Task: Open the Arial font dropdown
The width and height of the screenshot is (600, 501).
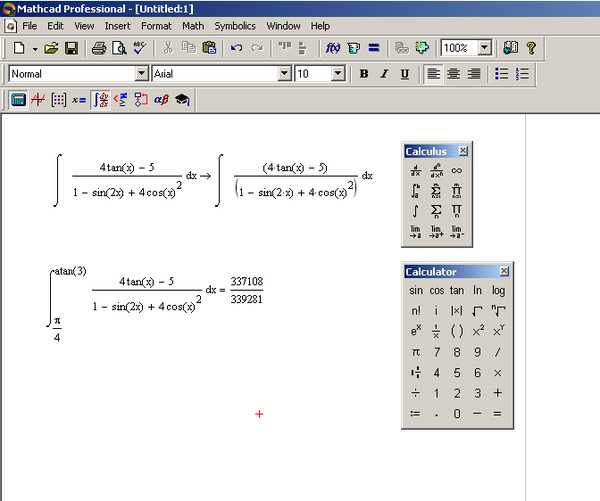Action: (x=284, y=73)
